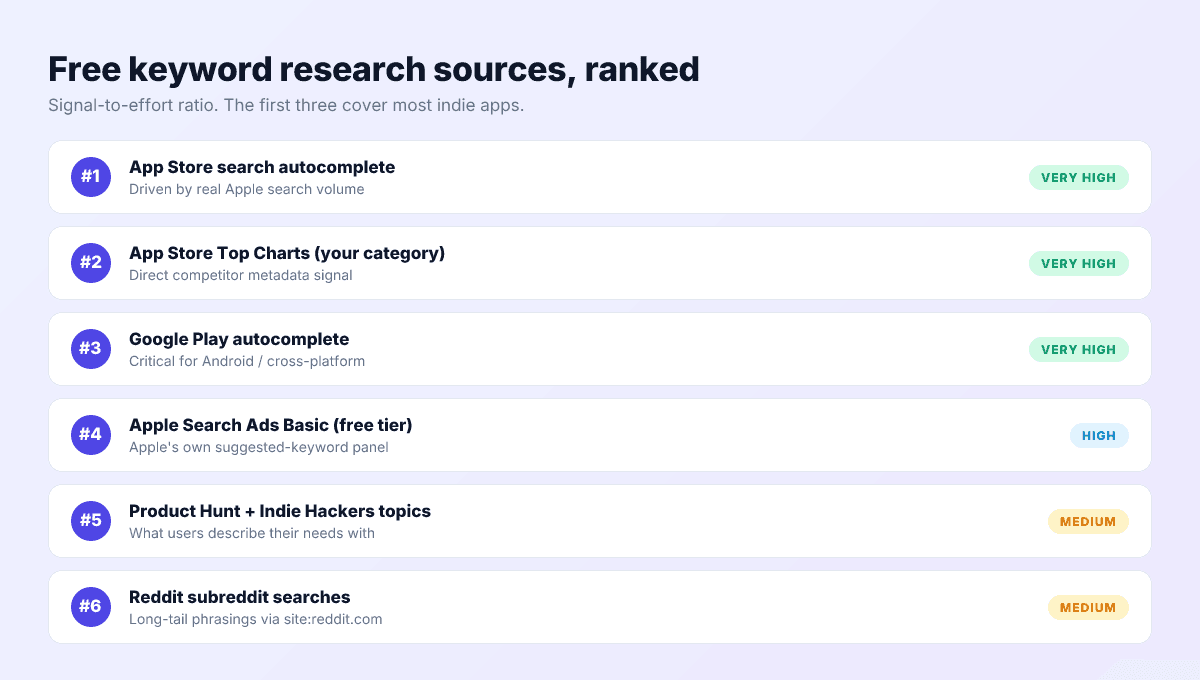The image size is (1200, 680).
Task: Click the signal-to-effort ratio subtitle
Action: (288, 105)
